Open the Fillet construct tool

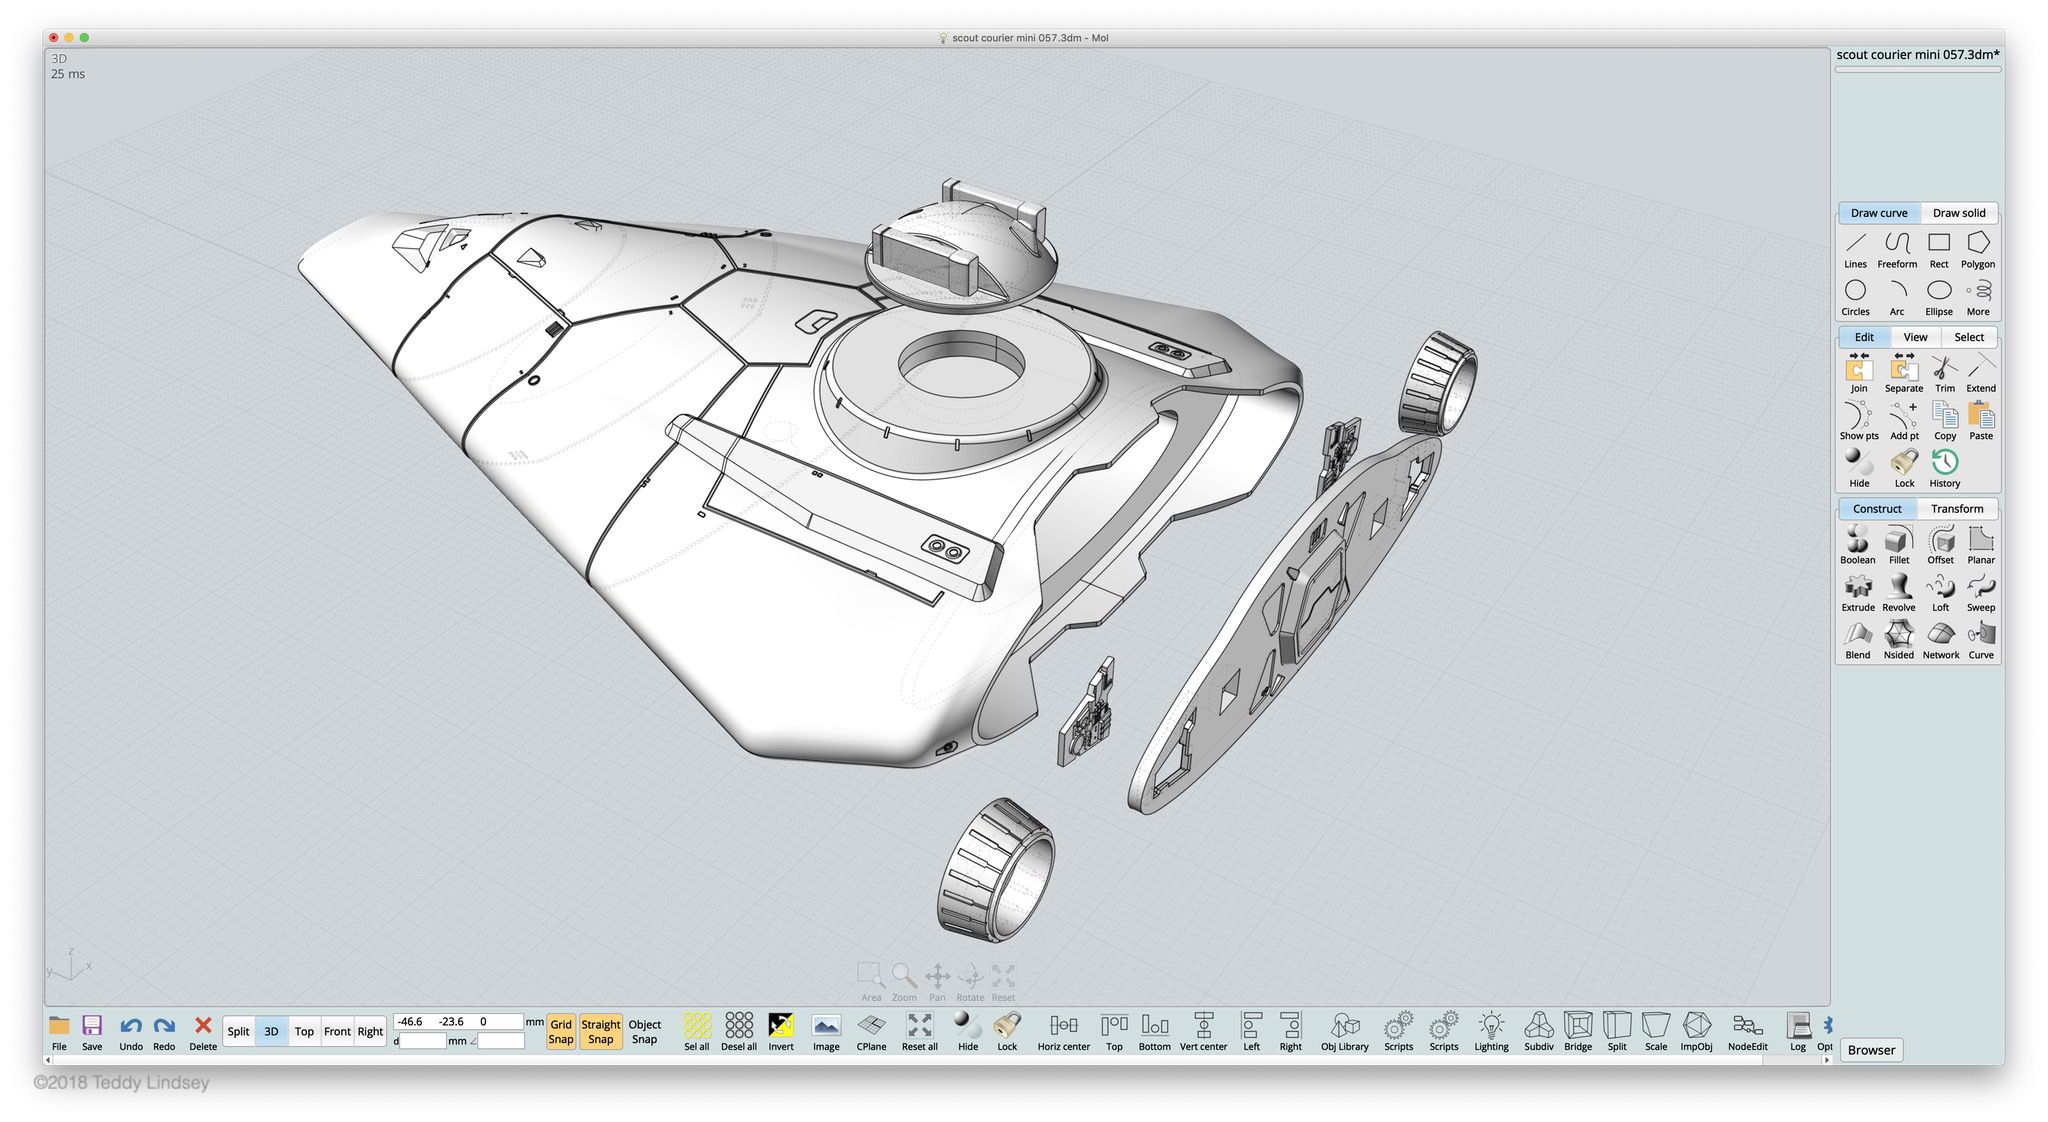[x=1899, y=545]
